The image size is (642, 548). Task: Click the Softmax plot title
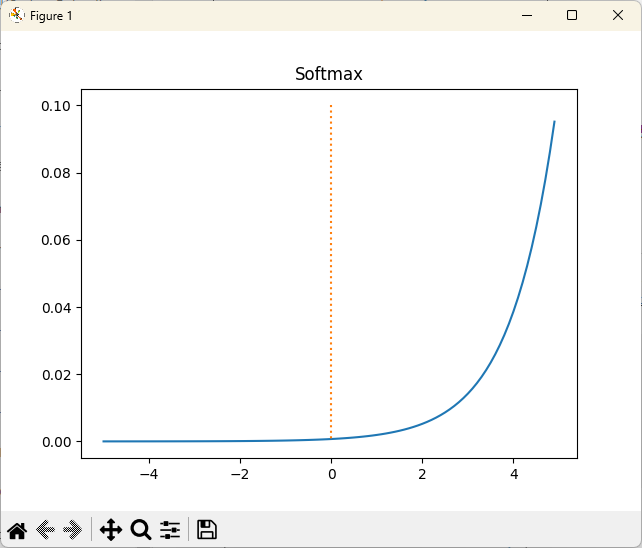328,75
